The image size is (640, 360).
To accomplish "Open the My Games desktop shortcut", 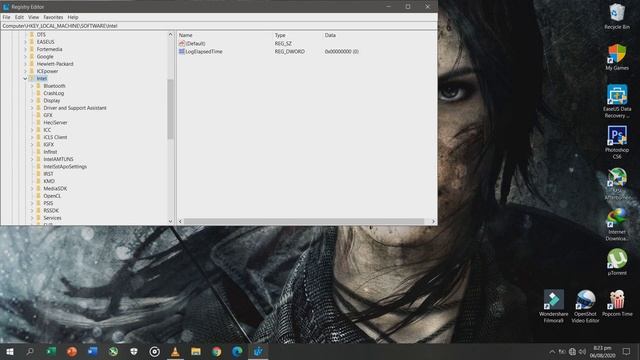I will 617,57.
